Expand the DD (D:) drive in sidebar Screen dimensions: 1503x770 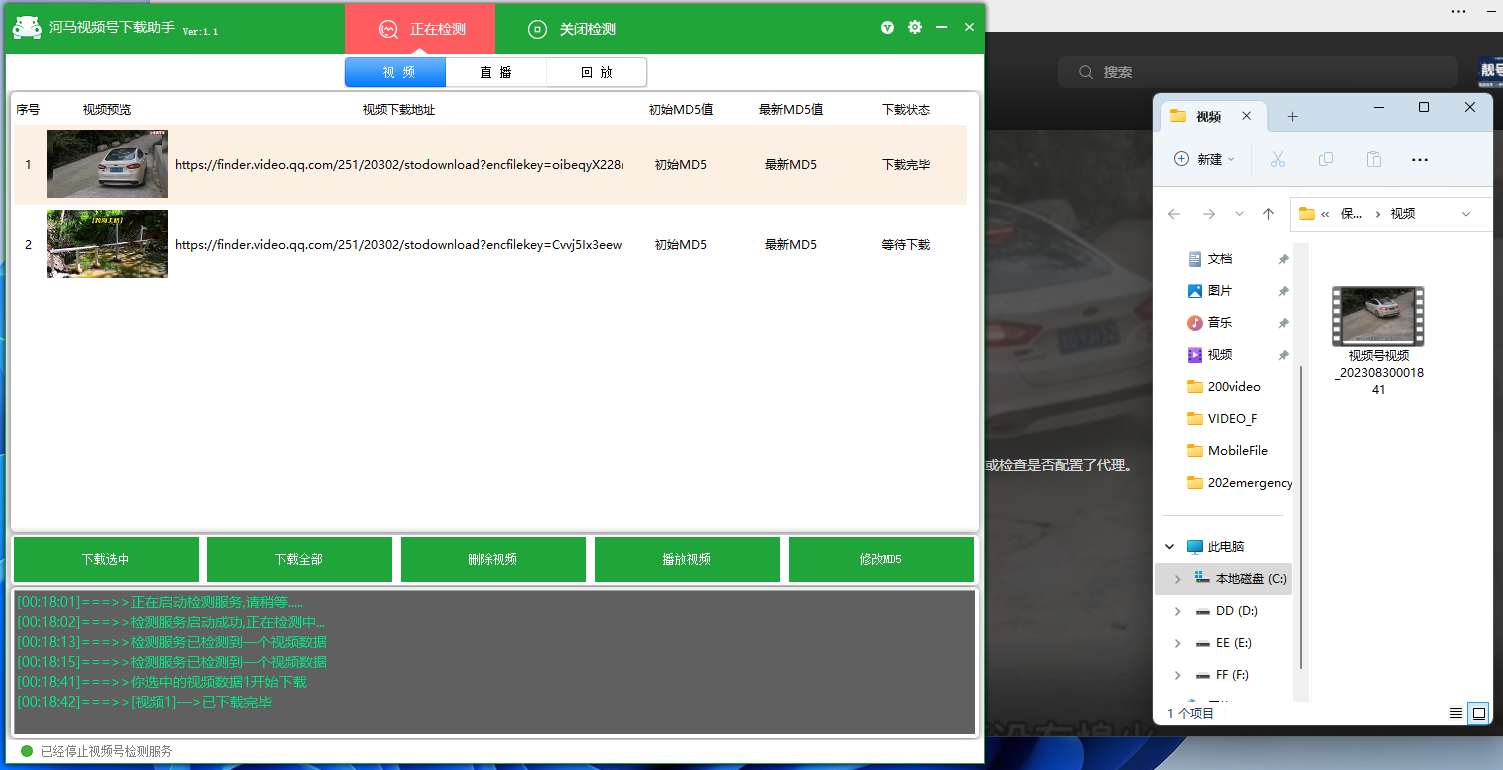(x=1177, y=611)
